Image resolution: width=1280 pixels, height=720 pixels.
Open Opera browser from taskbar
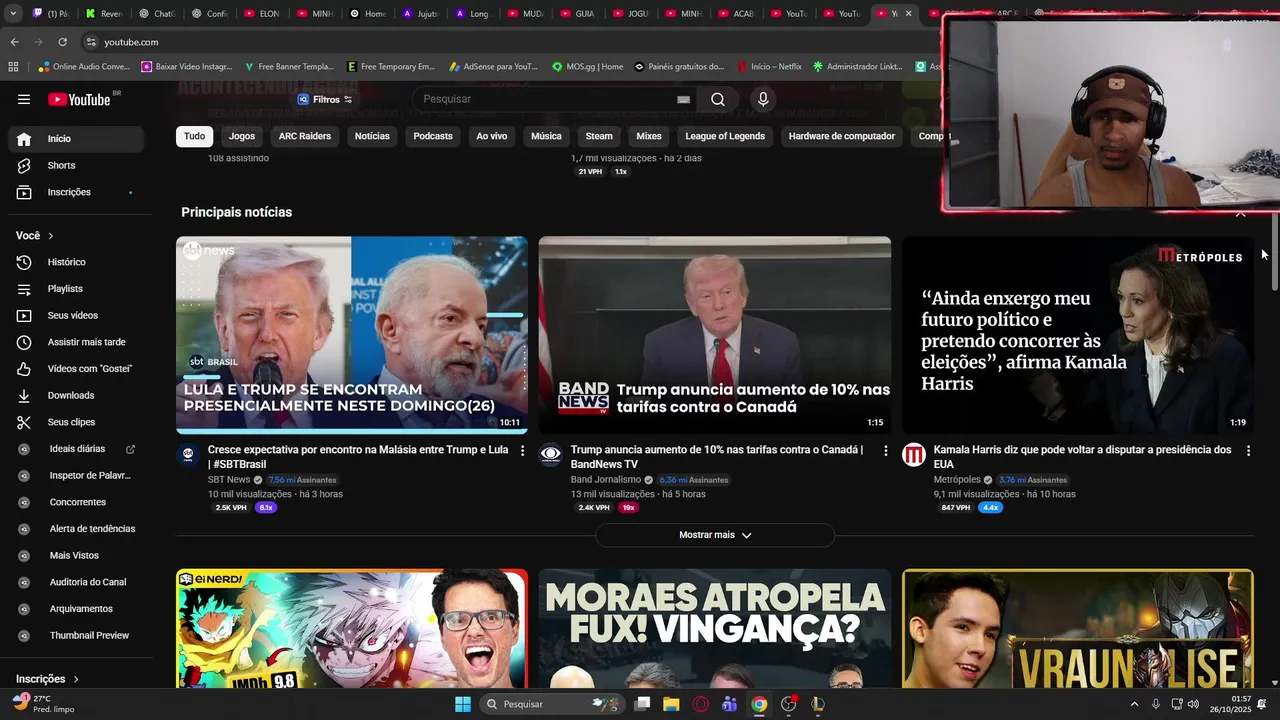pyautogui.click(x=700, y=704)
